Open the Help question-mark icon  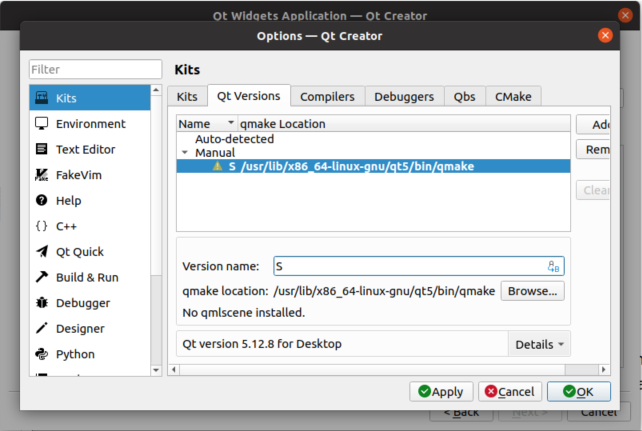click(41, 200)
